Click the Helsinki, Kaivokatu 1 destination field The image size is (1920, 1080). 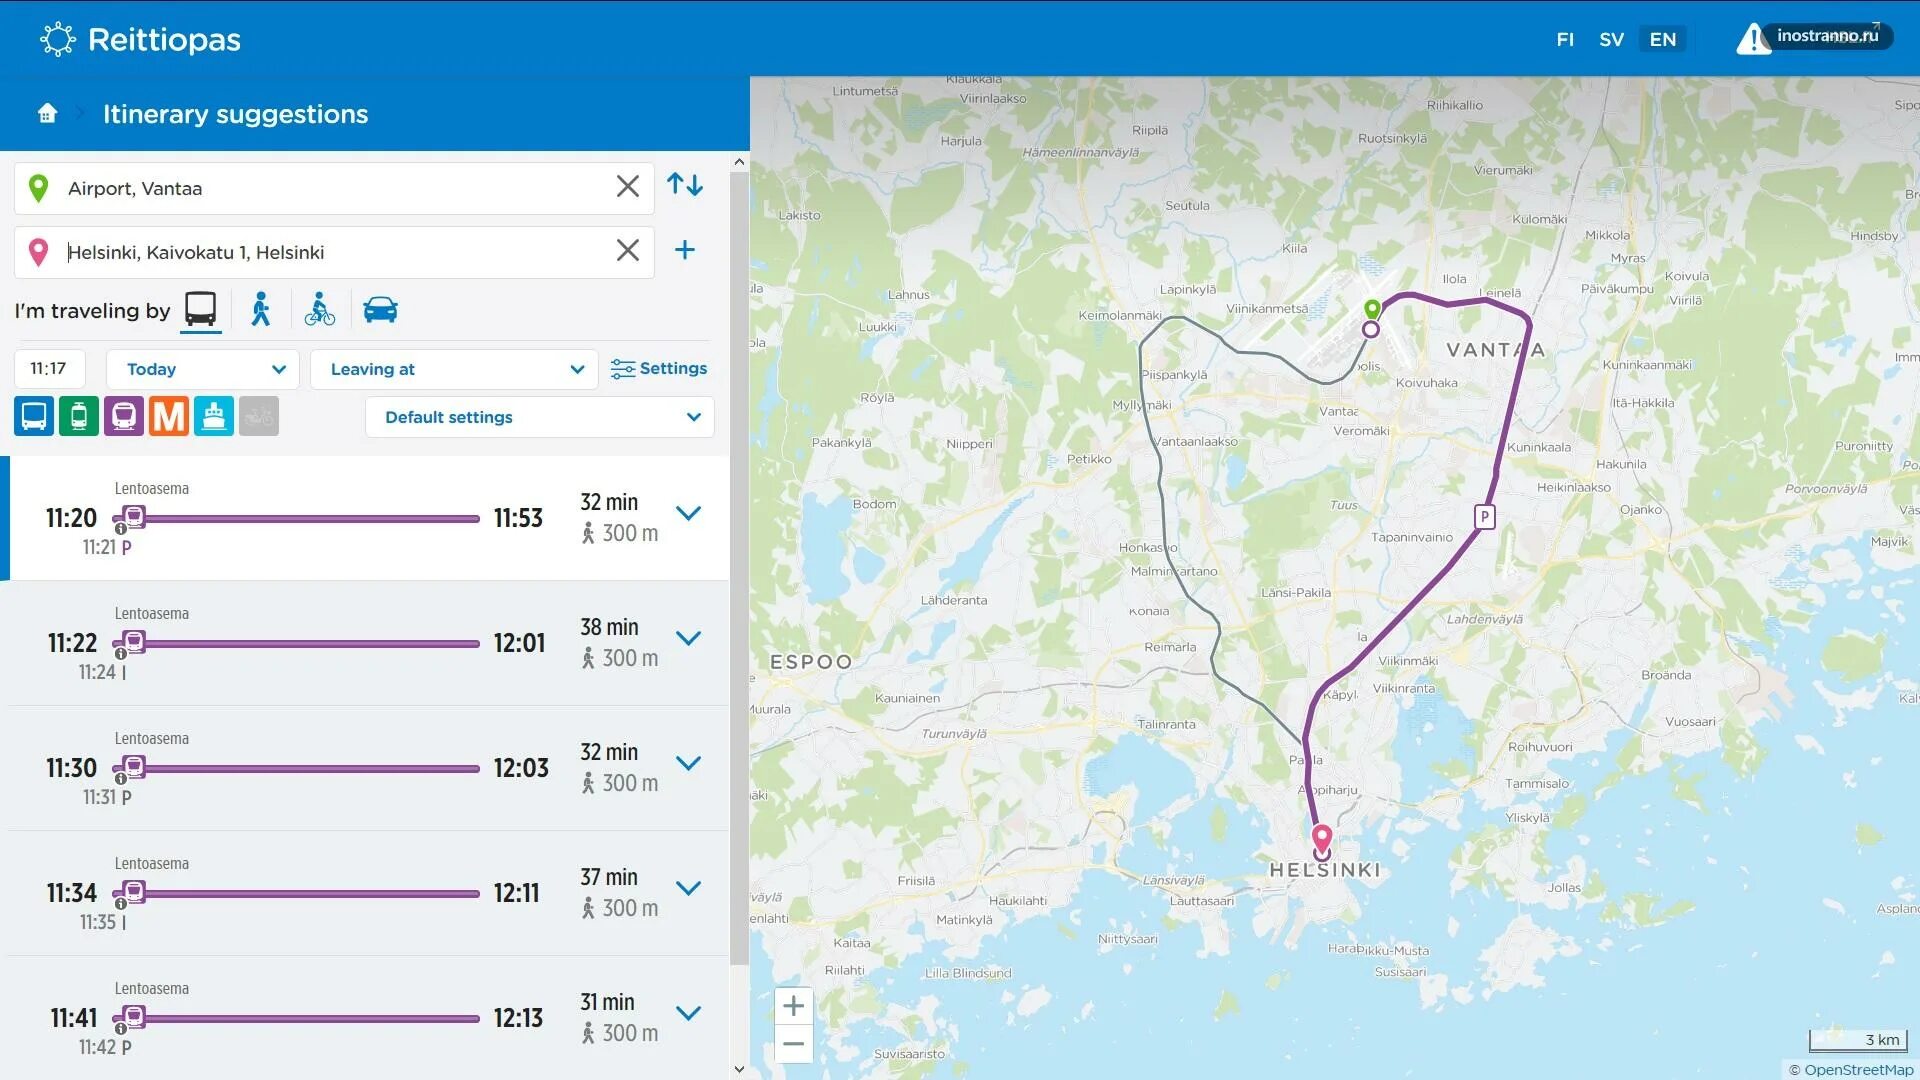pyautogui.click(x=330, y=252)
